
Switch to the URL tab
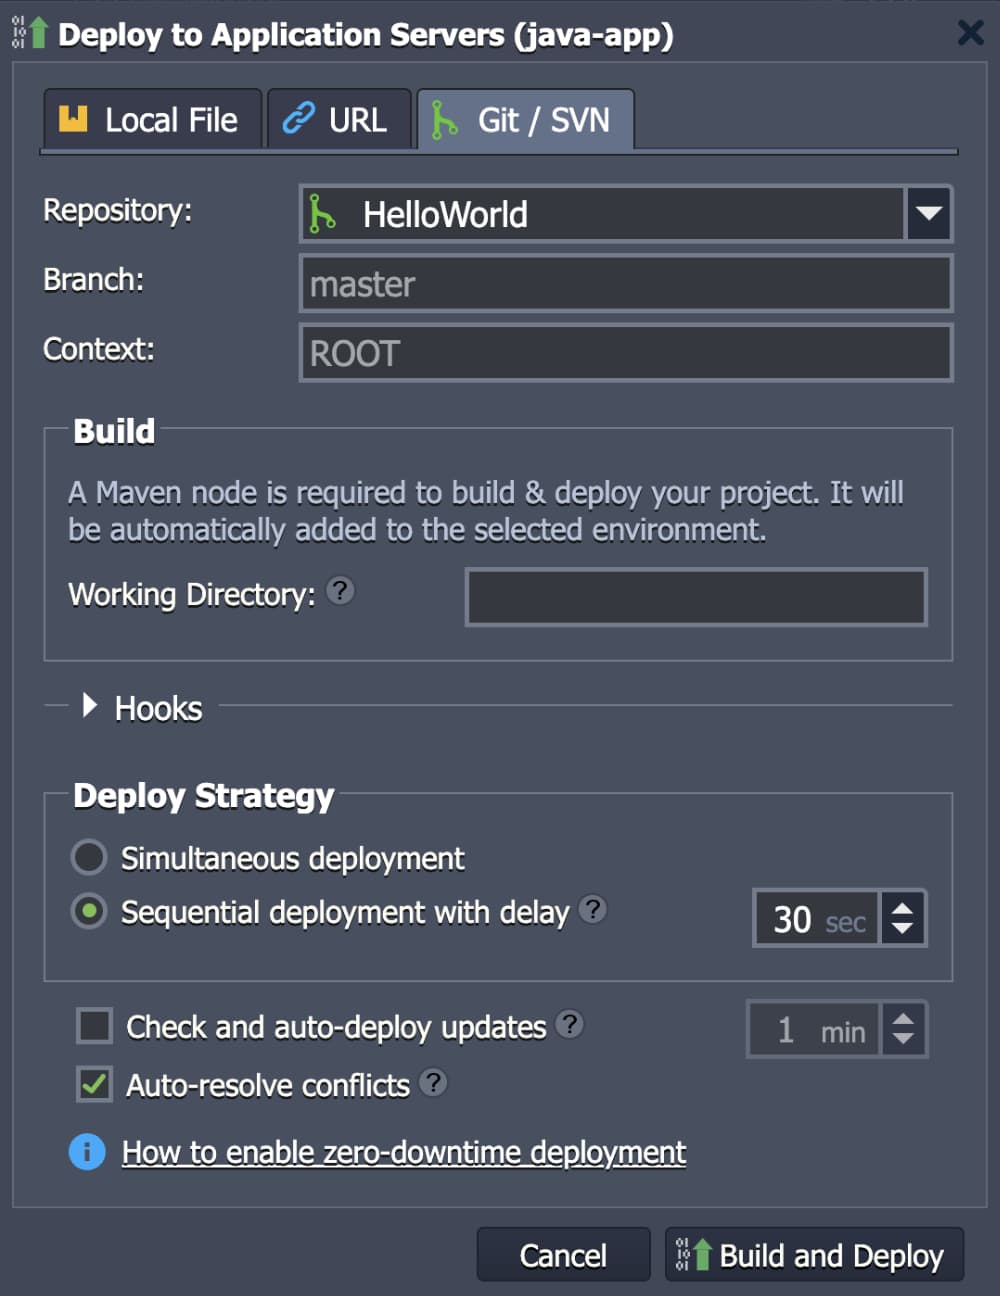339,120
